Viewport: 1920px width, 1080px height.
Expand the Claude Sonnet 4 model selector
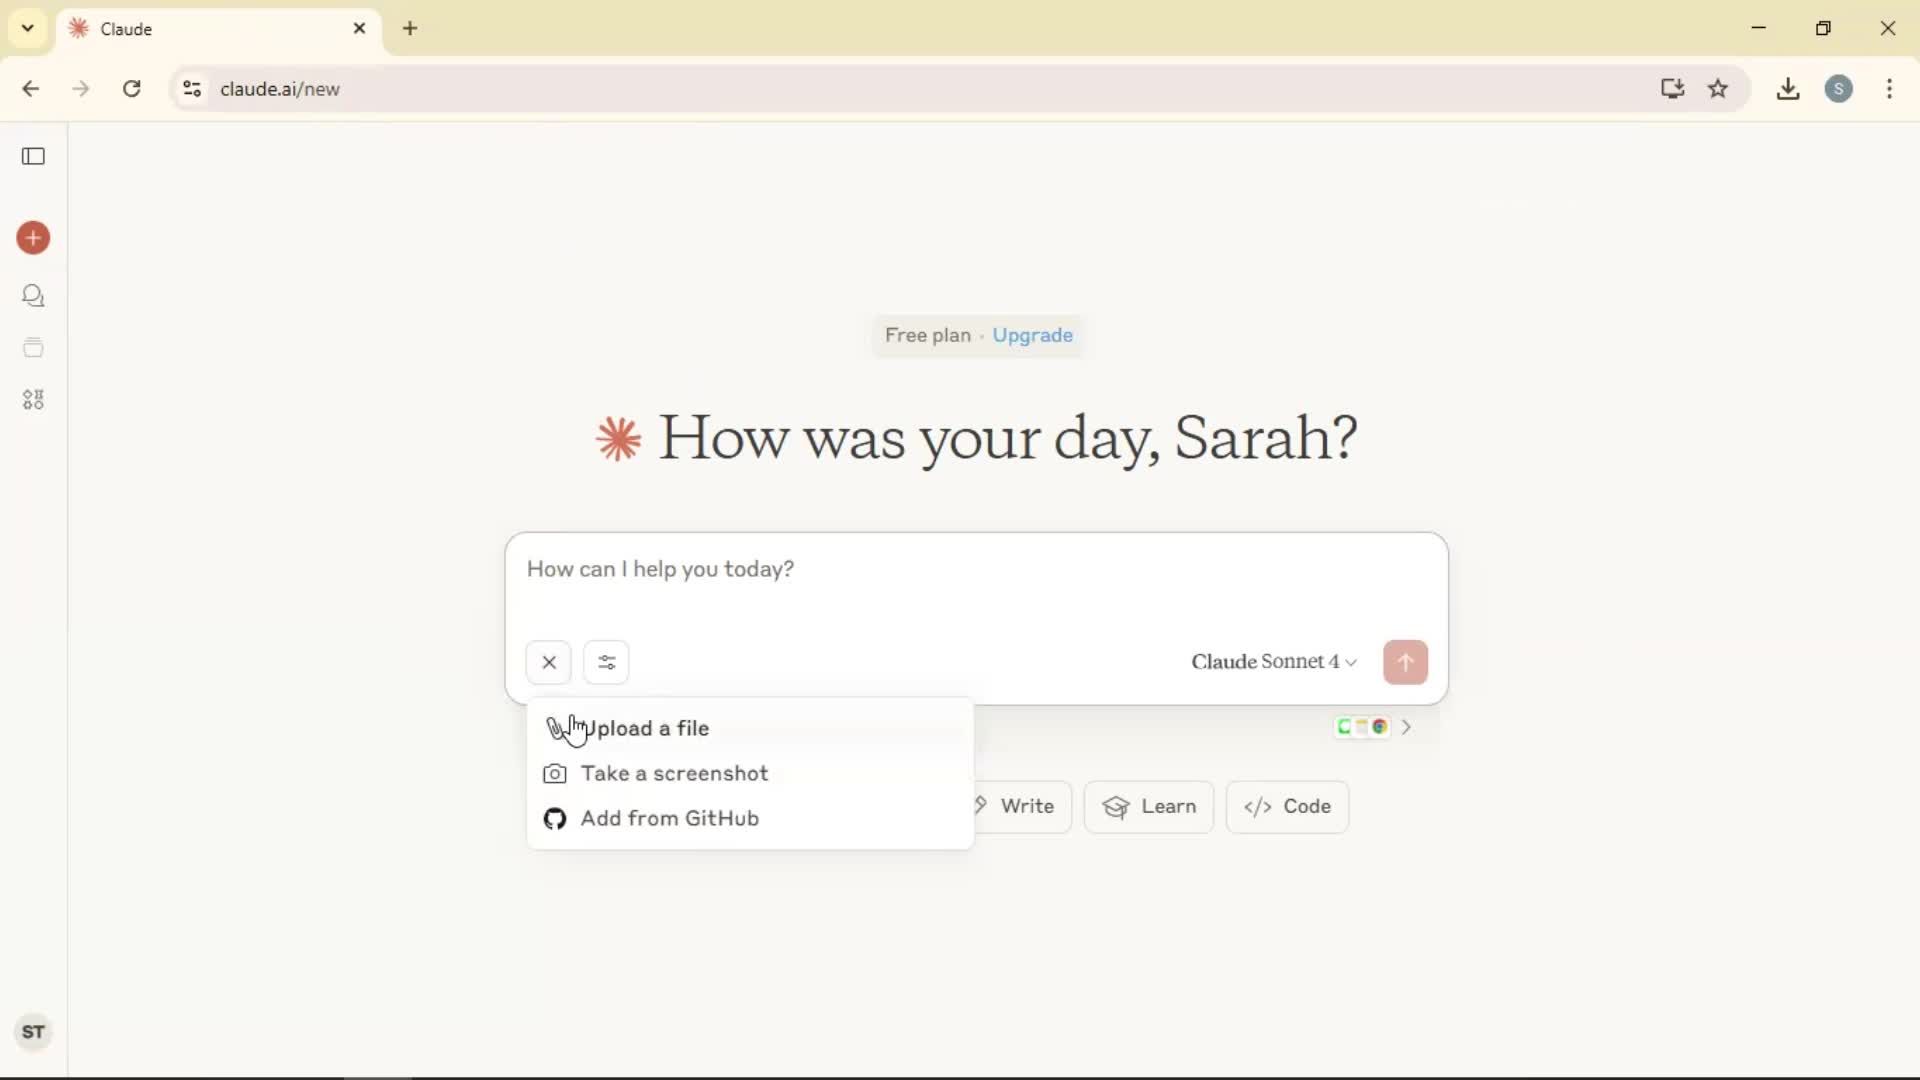click(1274, 662)
